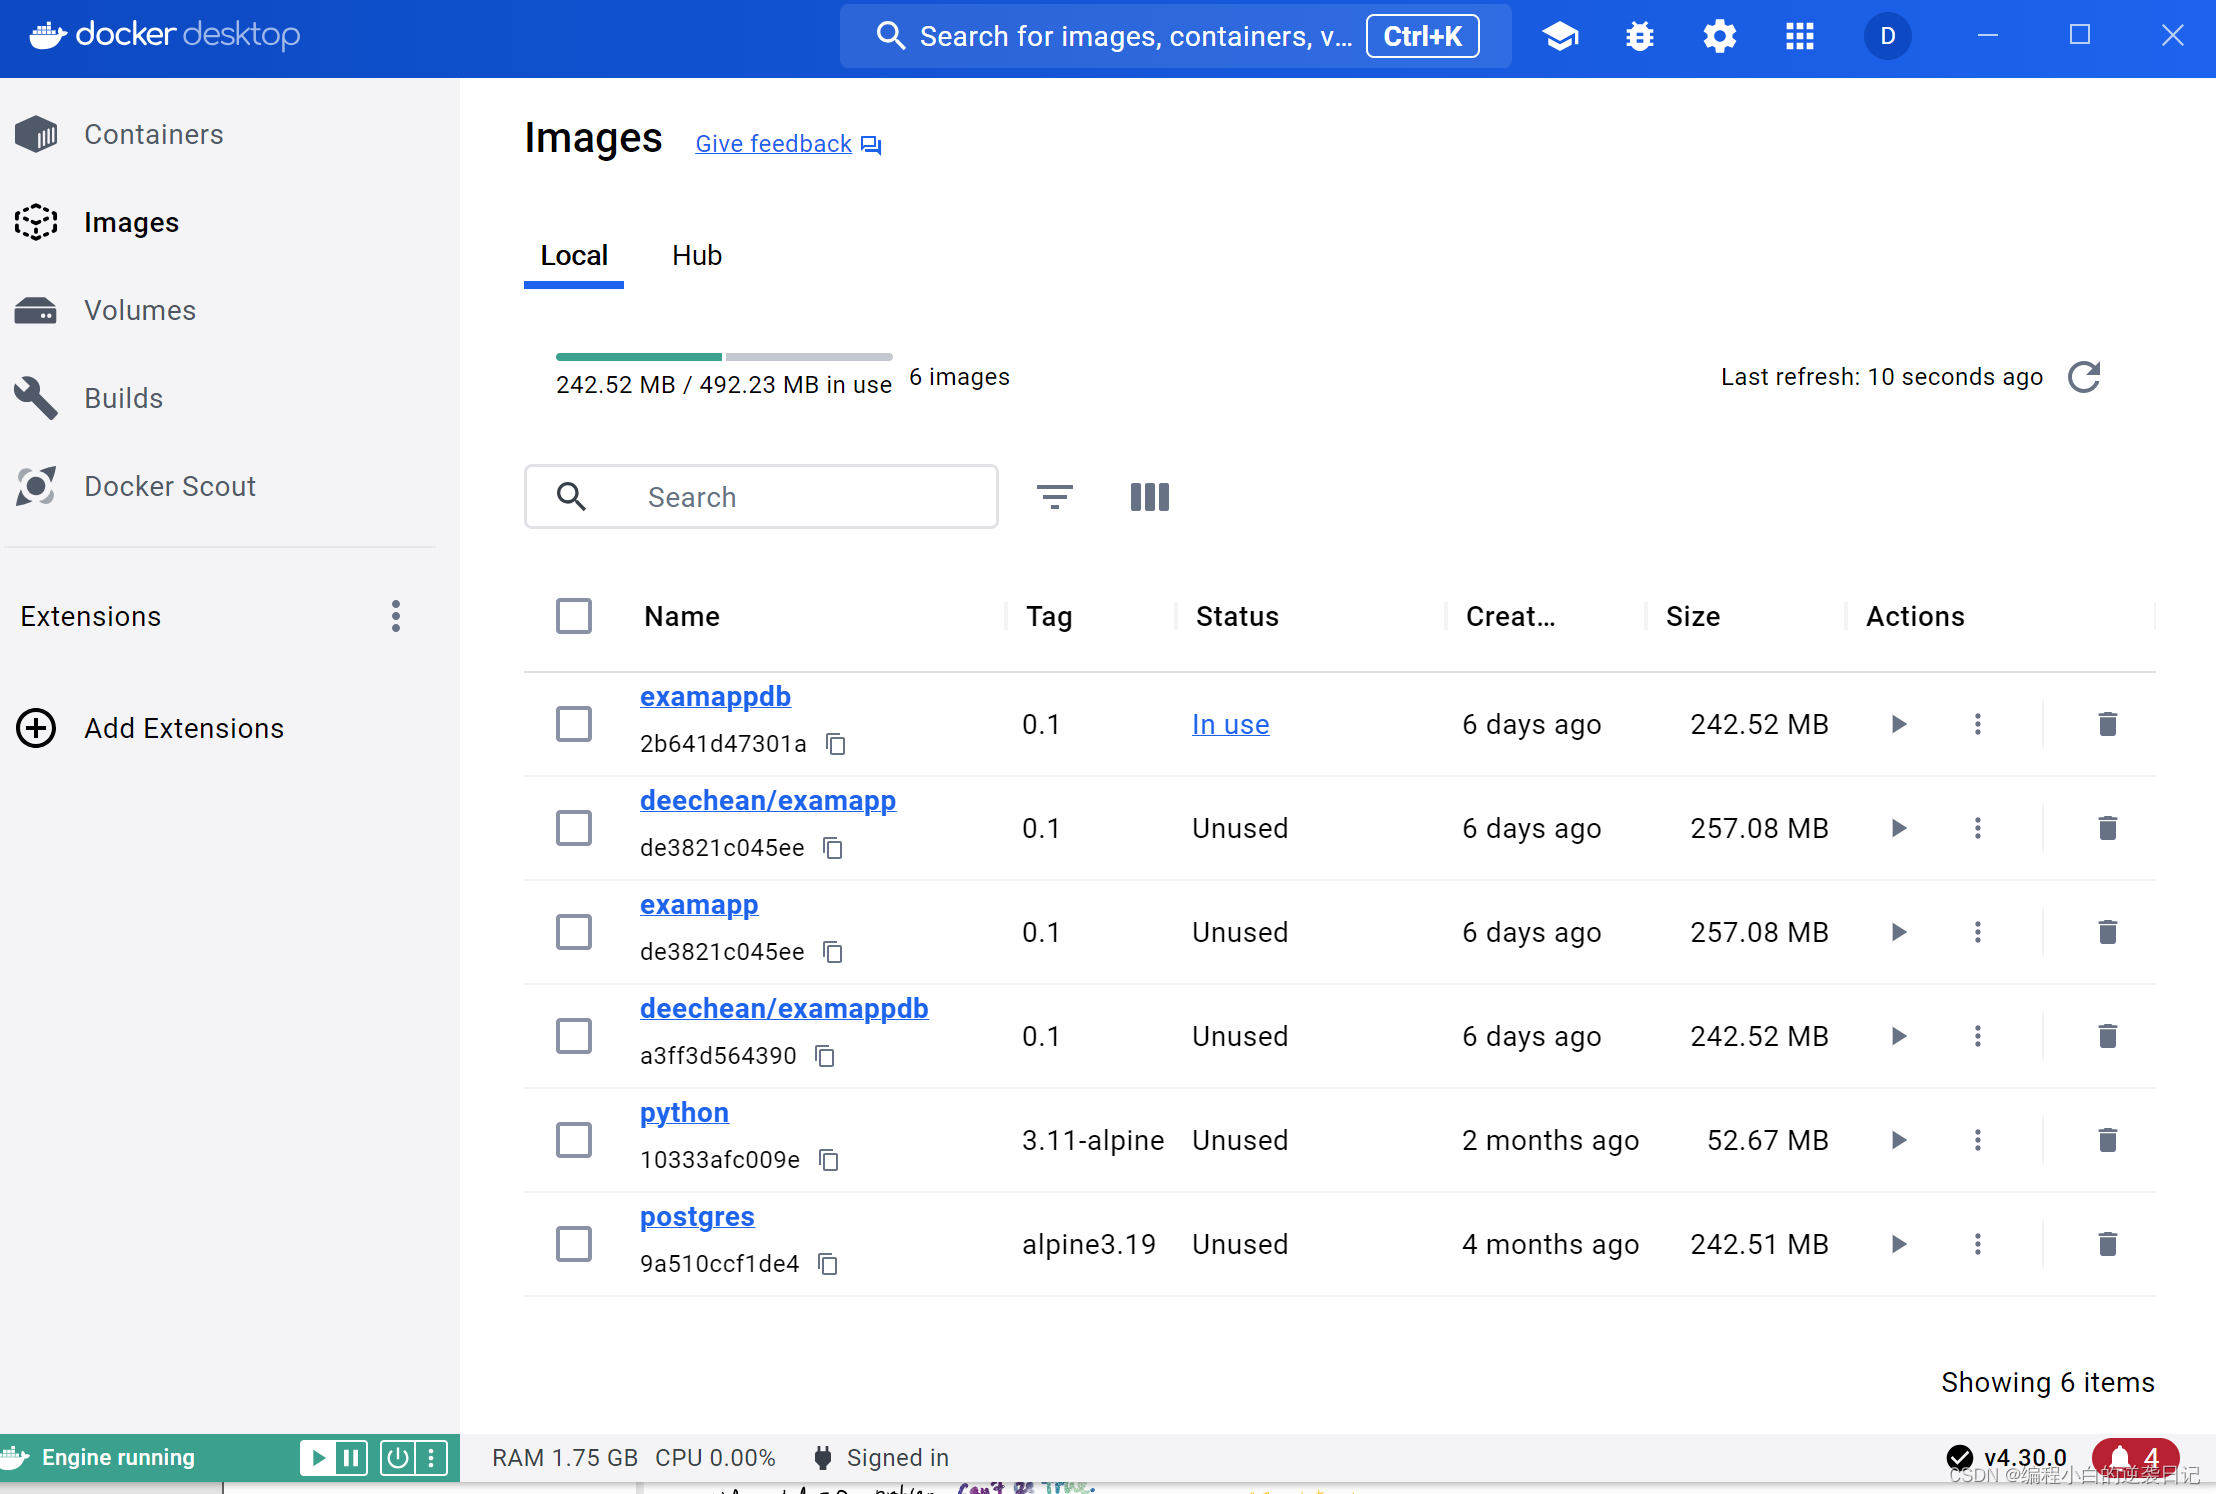2216x1494 pixels.
Task: Check the deechean/examapp row checkbox
Action: pos(574,828)
